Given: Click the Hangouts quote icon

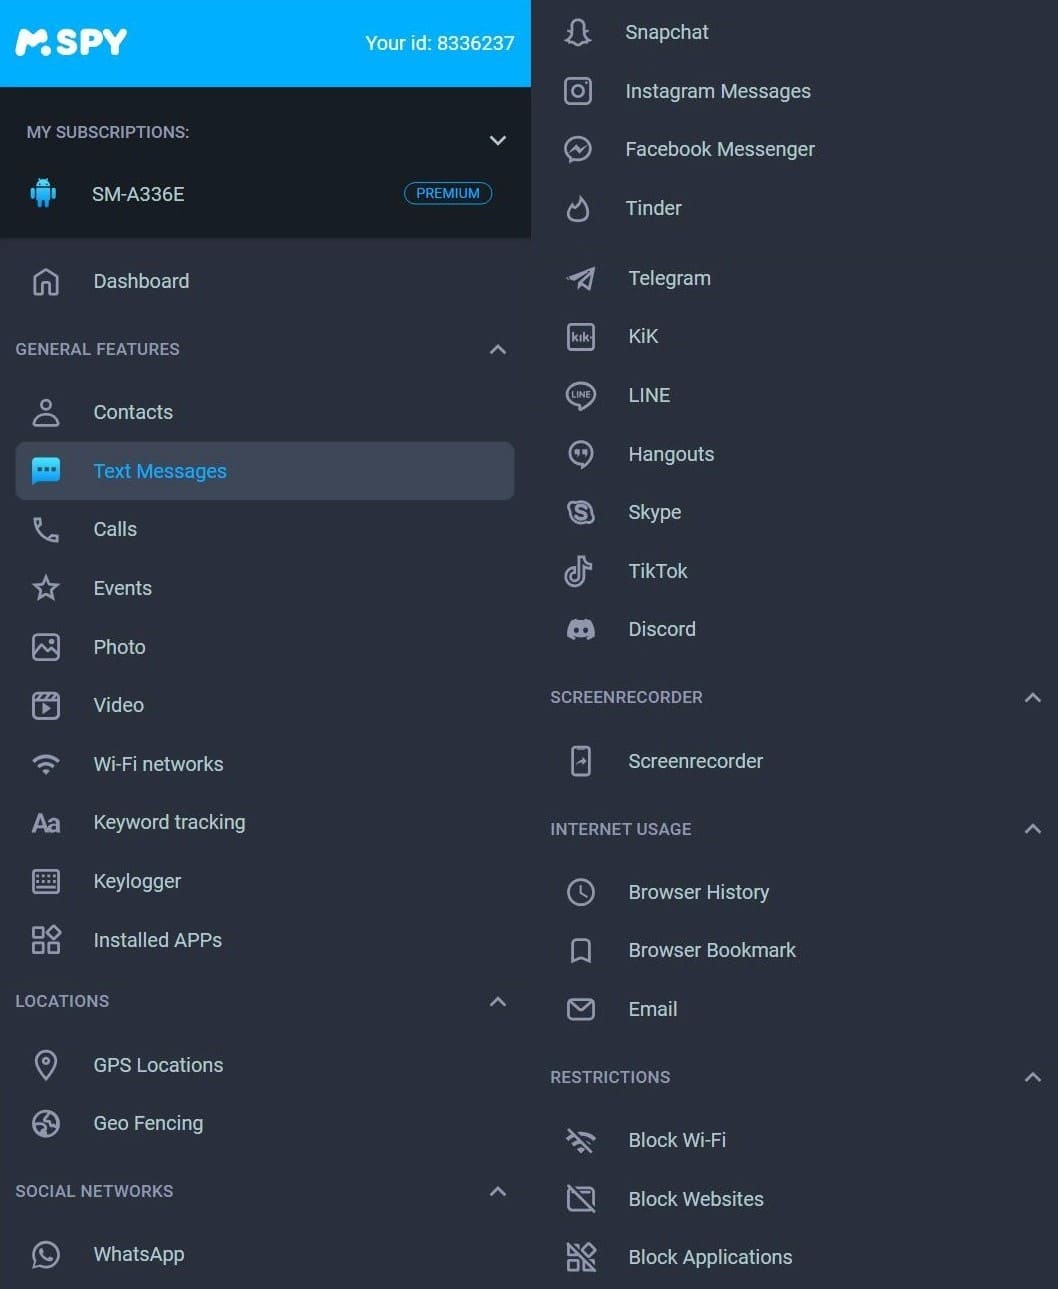Looking at the screenshot, I should [581, 454].
